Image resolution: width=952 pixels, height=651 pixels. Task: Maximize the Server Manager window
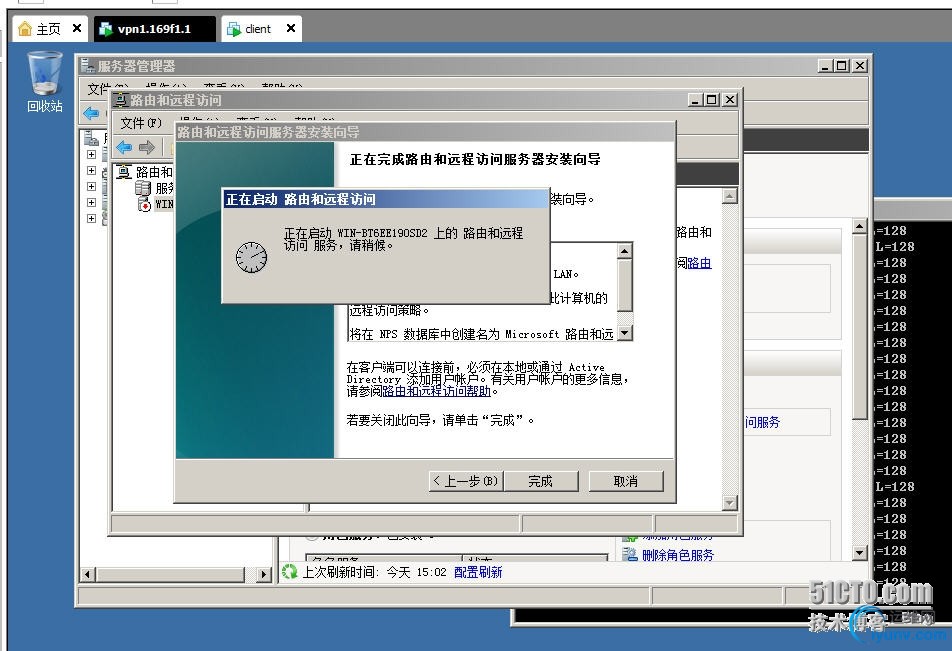[842, 66]
